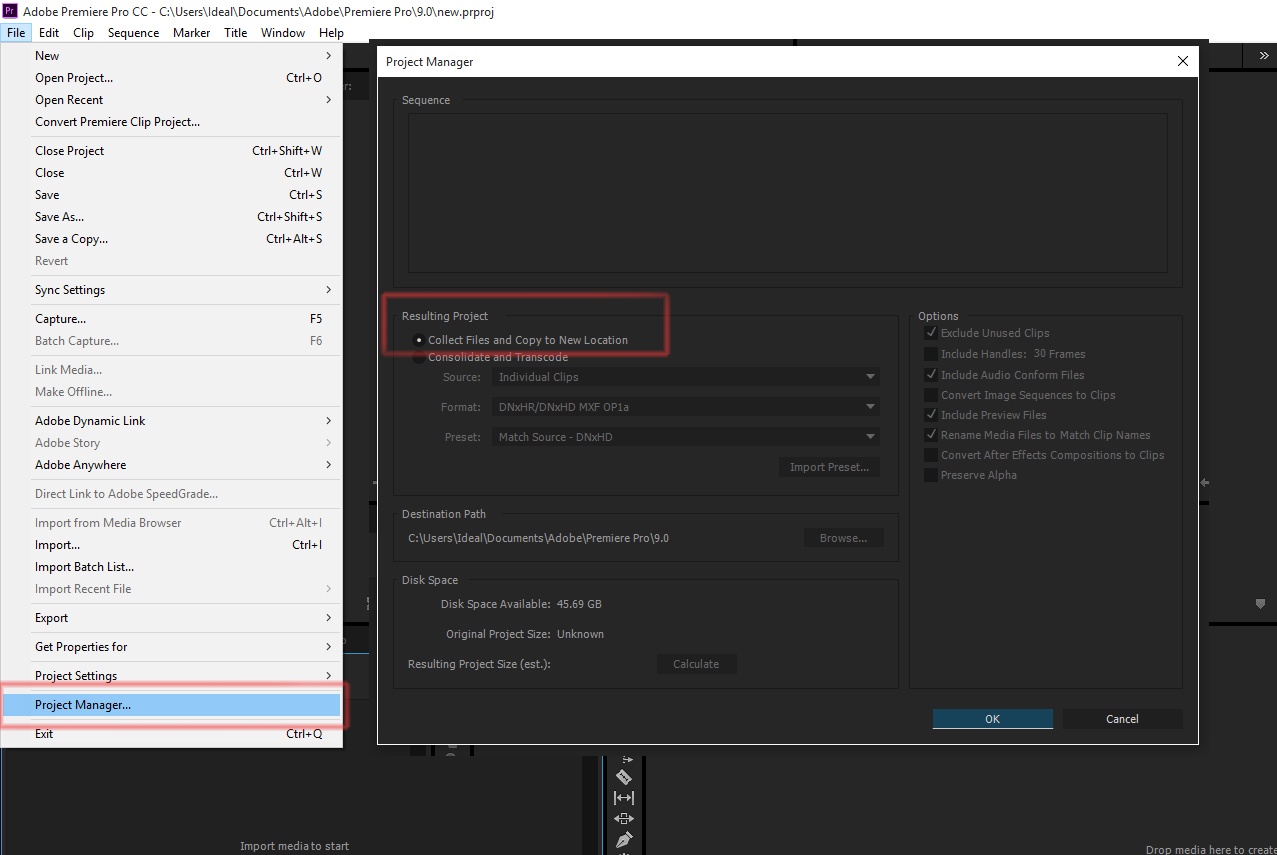The height and width of the screenshot is (855, 1277).
Task: Click OK in Project Manager dialog
Action: [992, 719]
